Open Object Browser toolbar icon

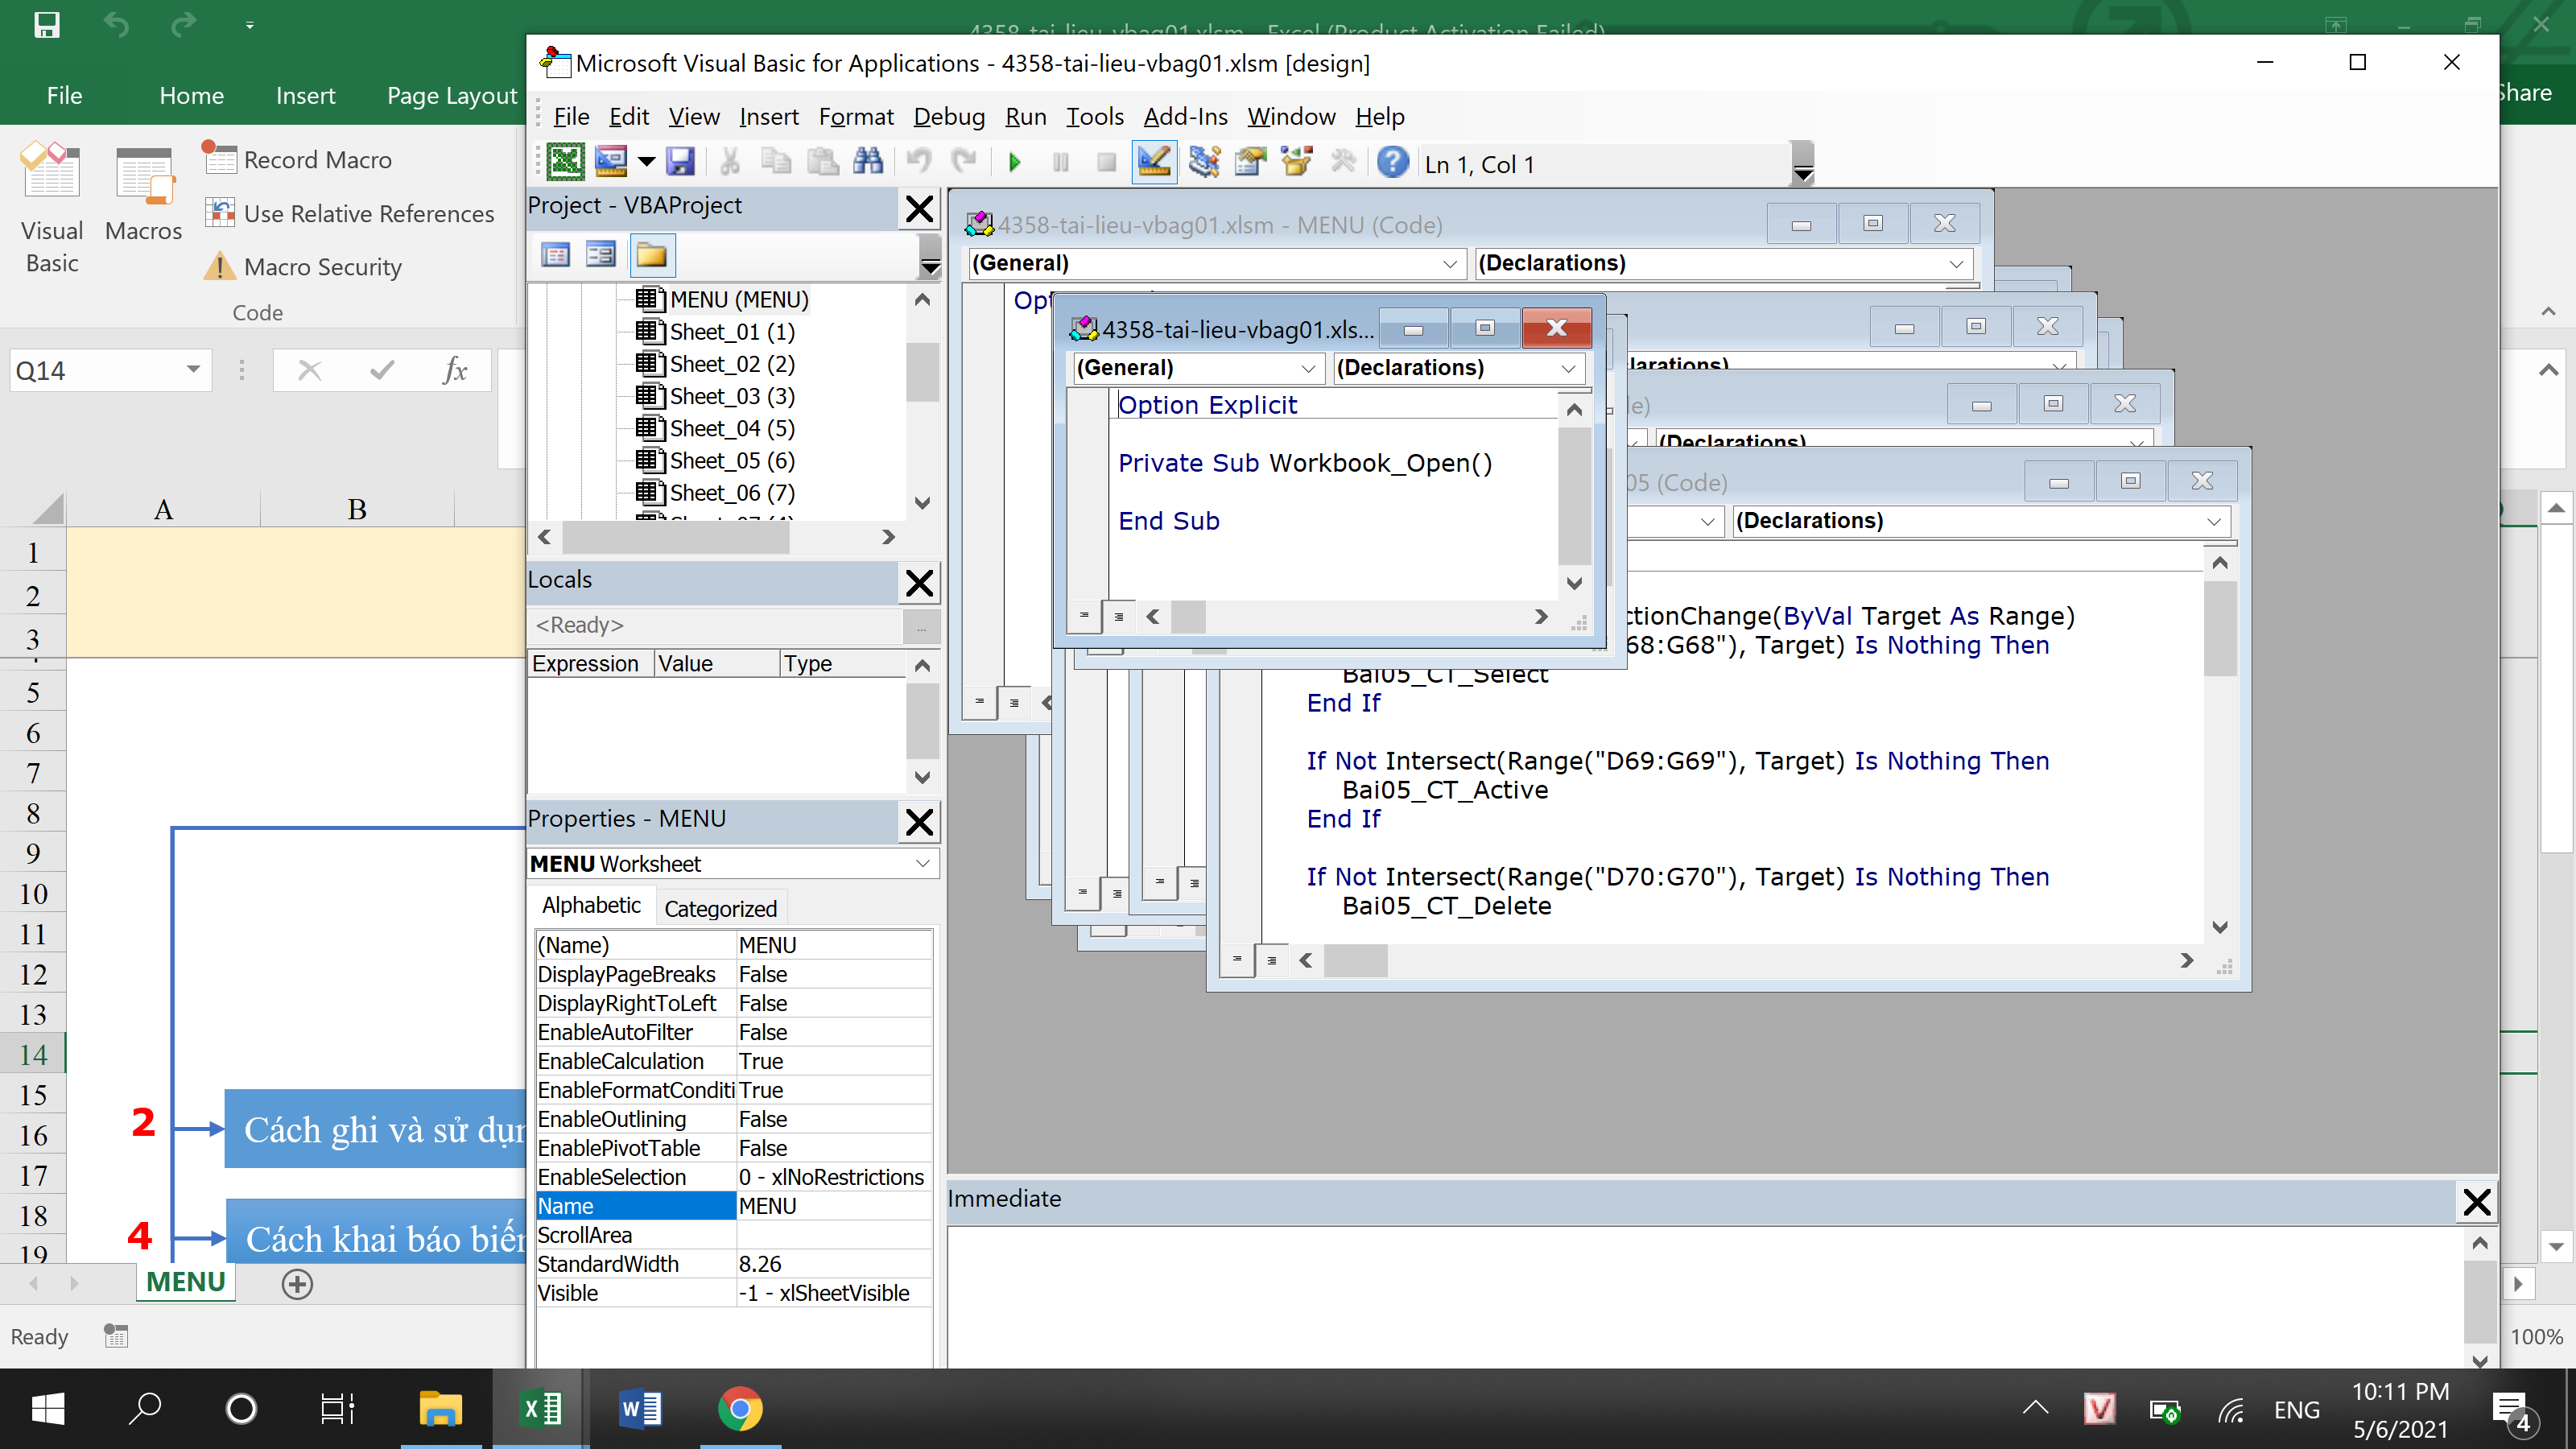(1297, 162)
